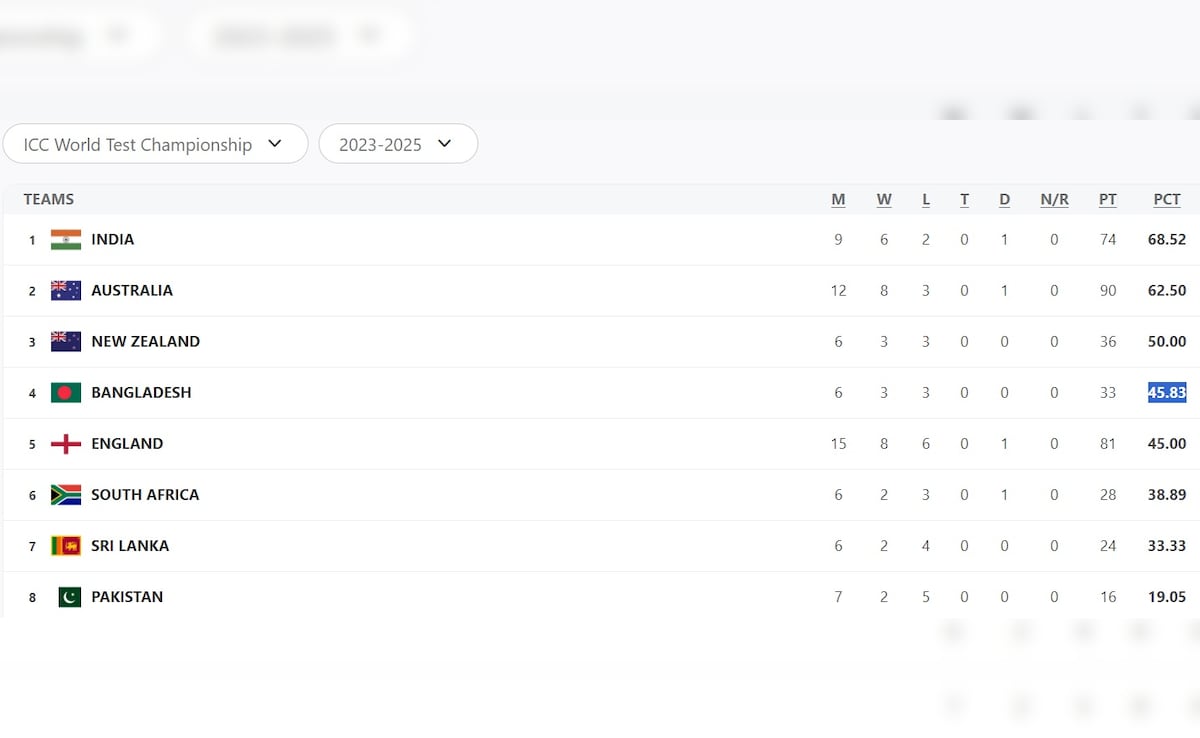Click the South Africa flag icon
The height and width of the screenshot is (738, 1200).
pyautogui.click(x=66, y=495)
